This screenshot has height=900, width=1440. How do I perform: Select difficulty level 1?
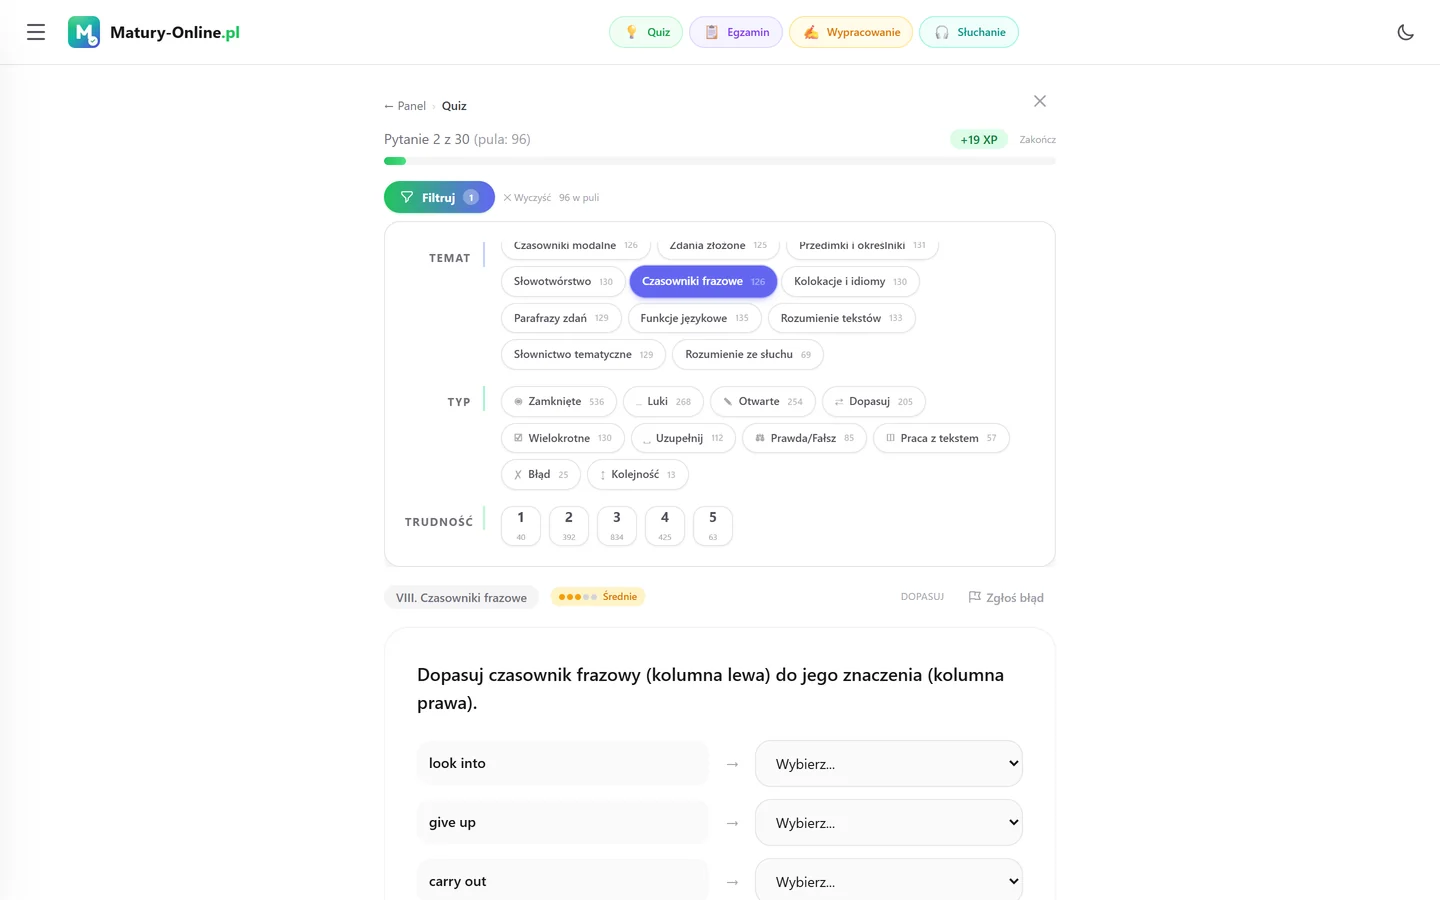point(521,526)
